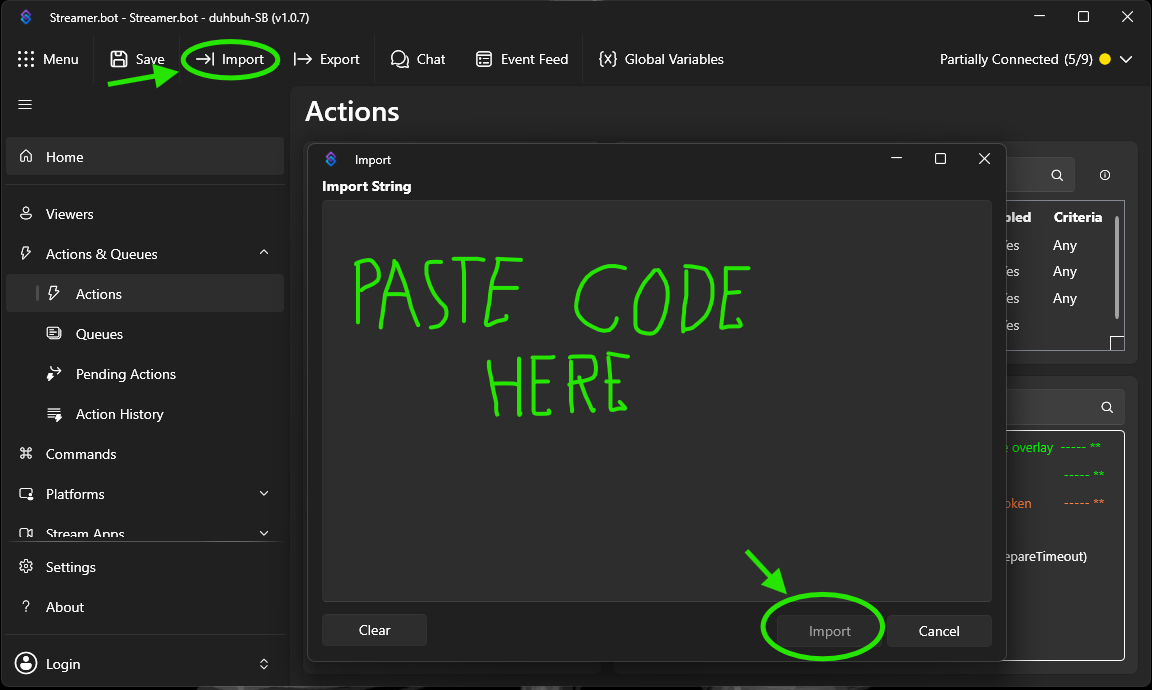Cancel the Import dialog
The image size is (1152, 690).
point(939,631)
